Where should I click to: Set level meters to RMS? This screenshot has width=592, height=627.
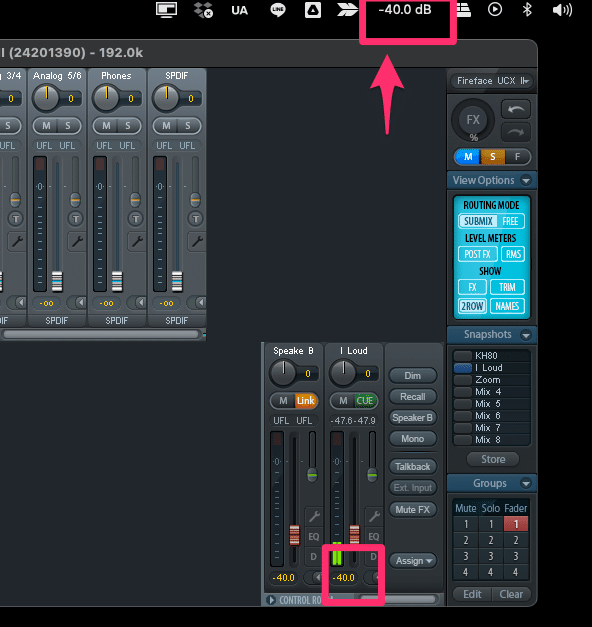513,254
